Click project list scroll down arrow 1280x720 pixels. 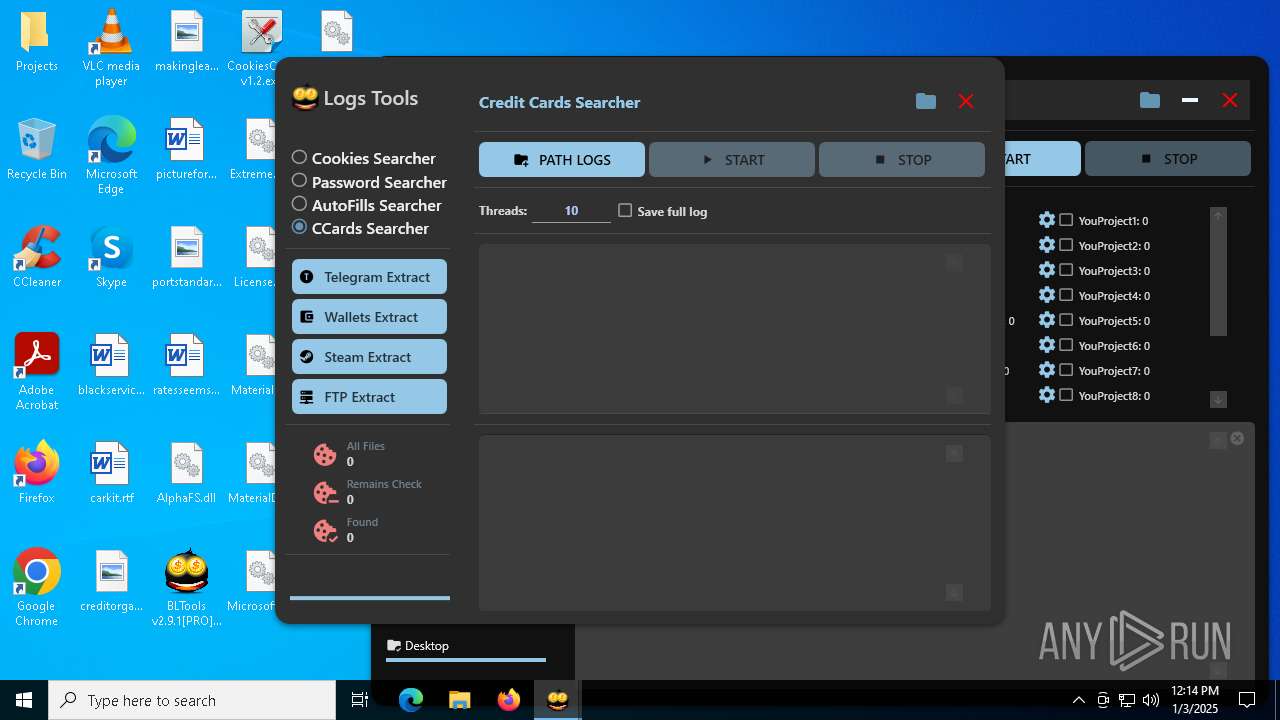click(x=1218, y=399)
